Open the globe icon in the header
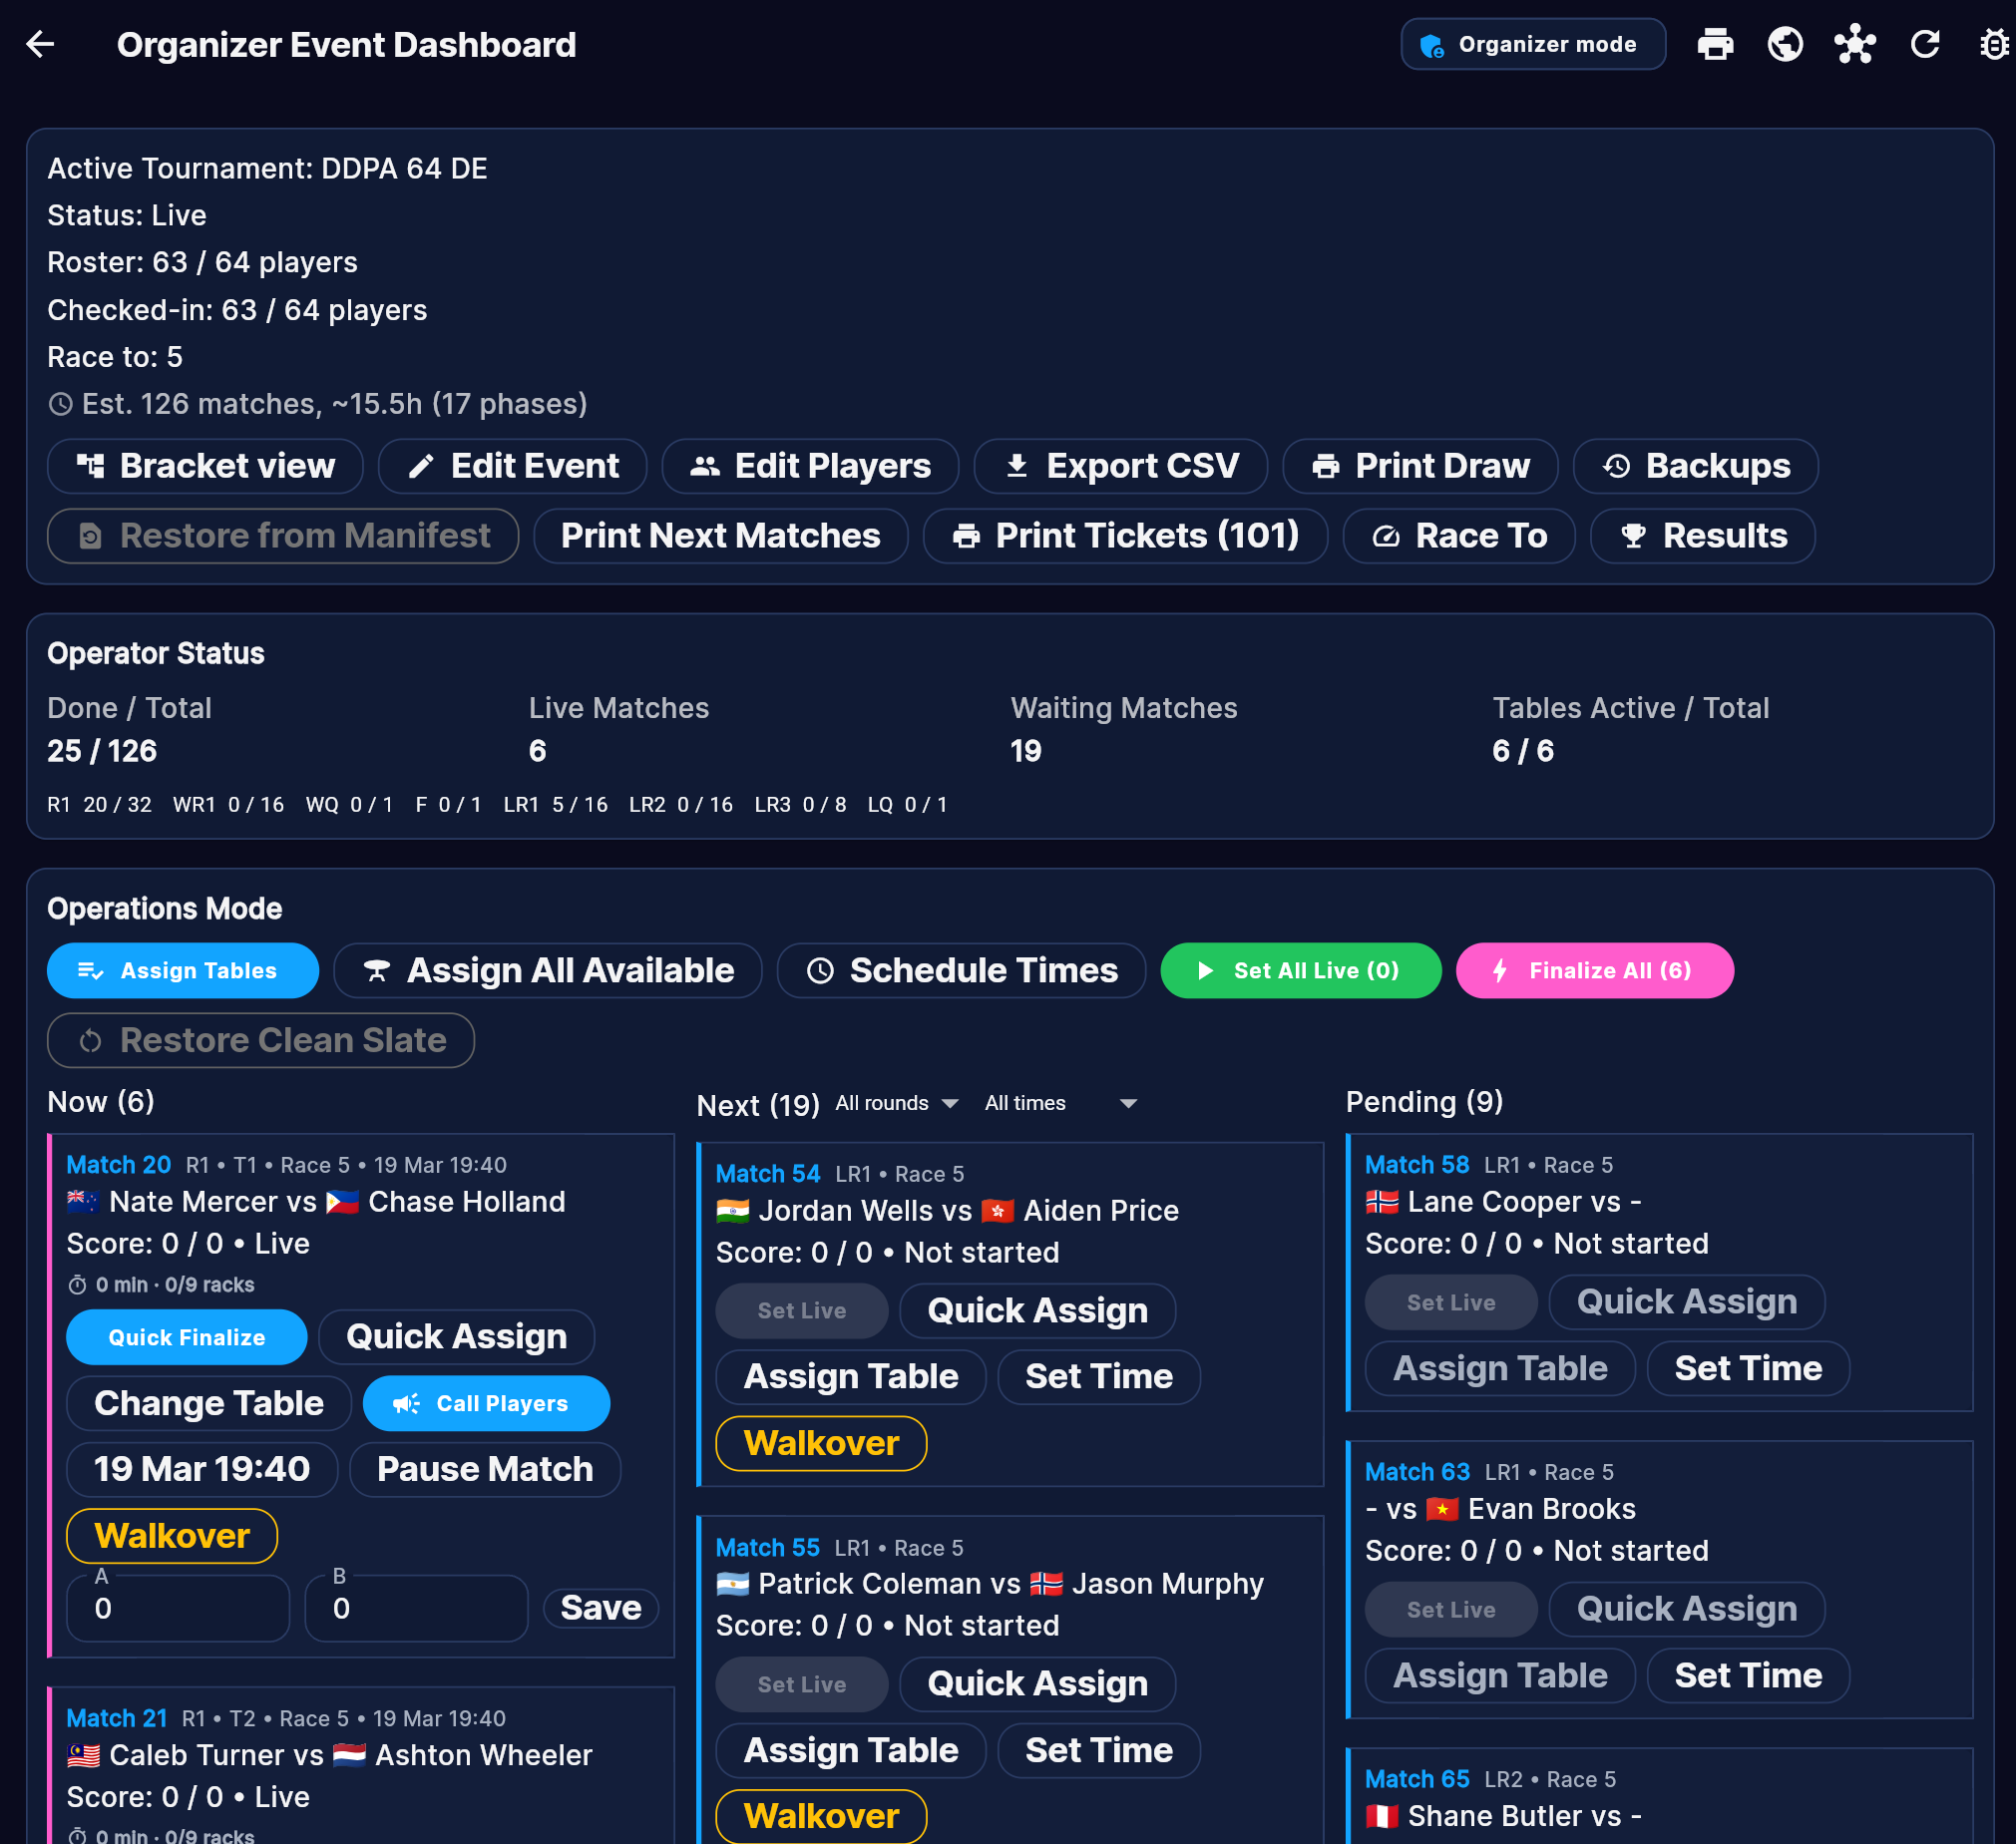Image resolution: width=2016 pixels, height=1844 pixels. [x=1786, y=44]
